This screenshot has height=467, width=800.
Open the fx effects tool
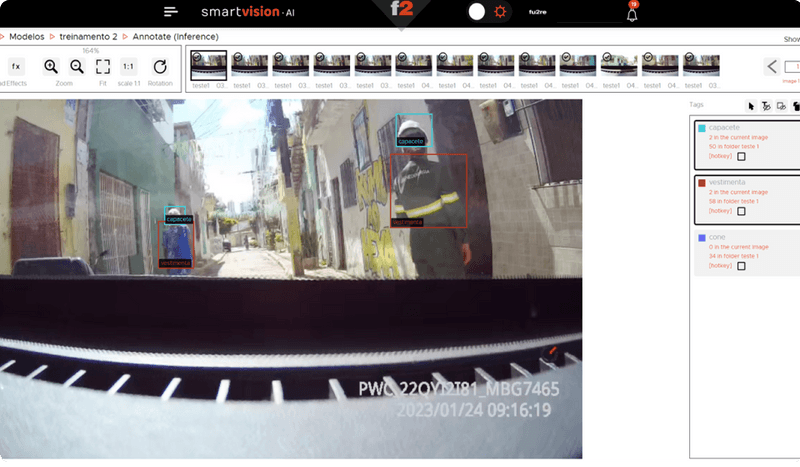click(16, 66)
